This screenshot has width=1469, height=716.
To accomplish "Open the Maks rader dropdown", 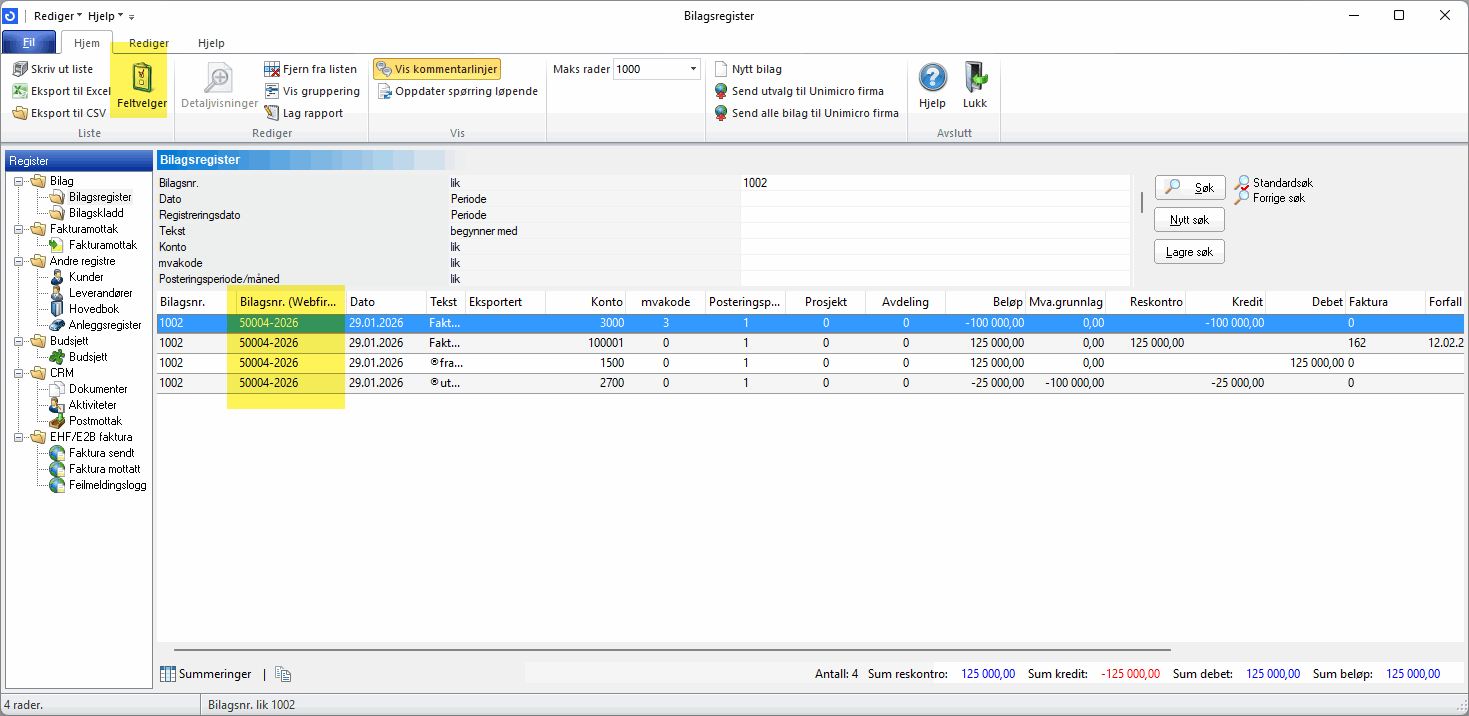I will 693,69.
